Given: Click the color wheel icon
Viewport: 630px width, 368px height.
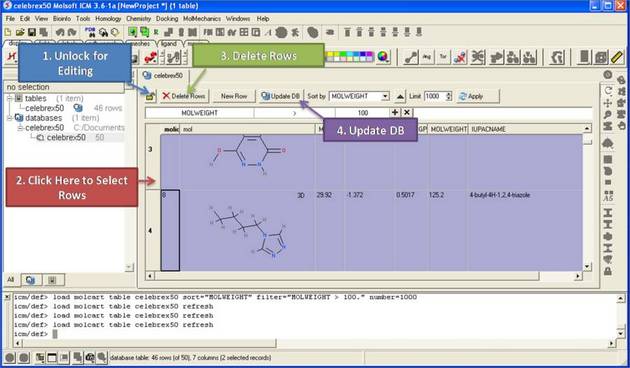Looking at the screenshot, I should (383, 57).
